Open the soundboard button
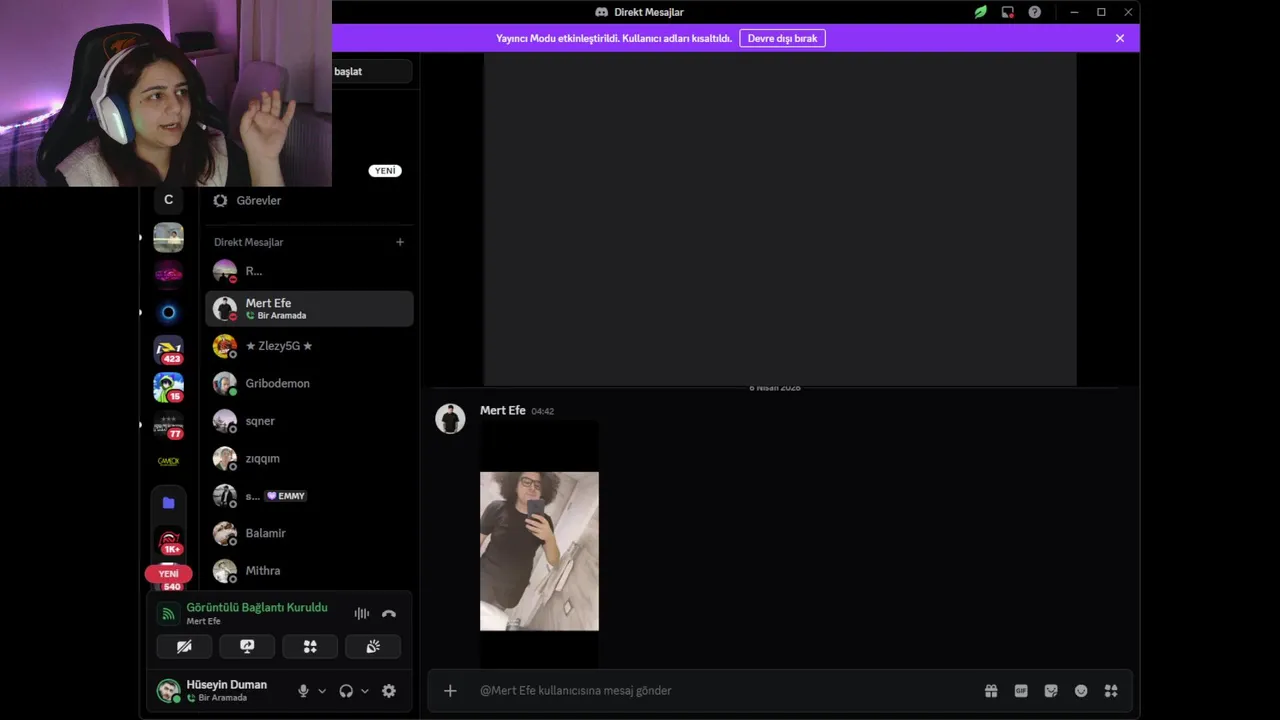Viewport: 1280px width, 720px height. click(373, 647)
